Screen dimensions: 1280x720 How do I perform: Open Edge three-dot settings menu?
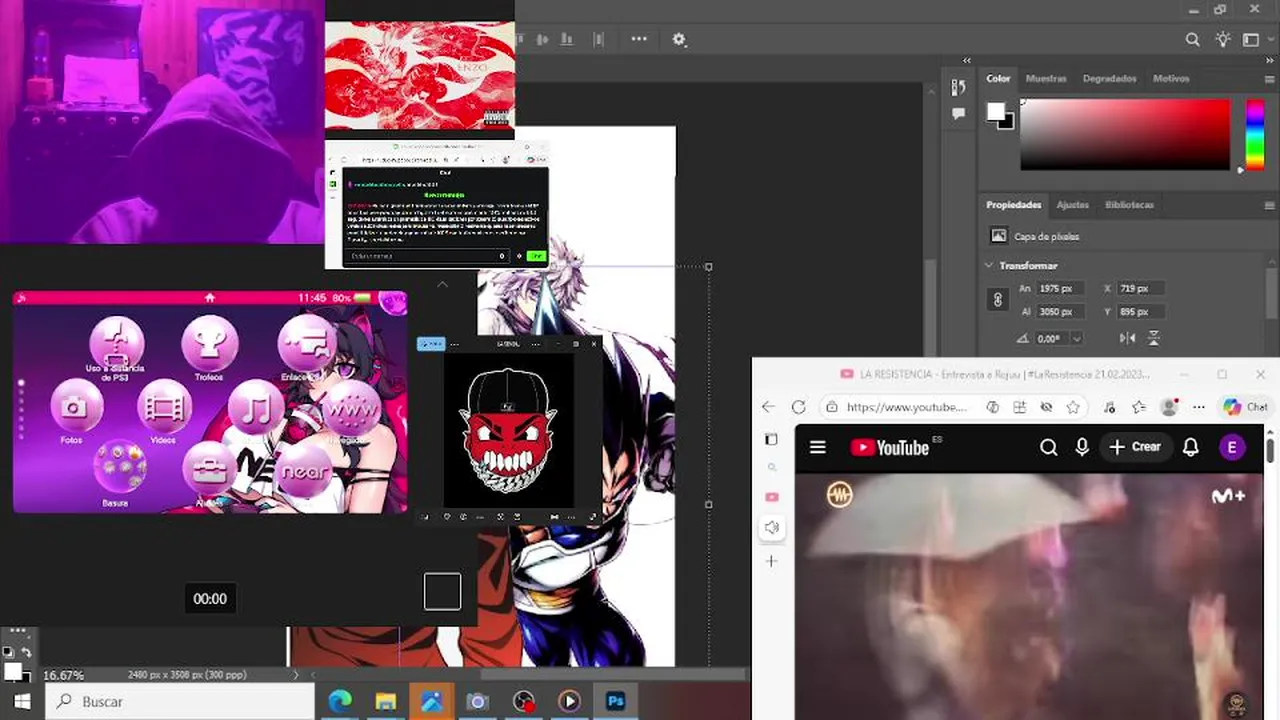(x=1199, y=407)
